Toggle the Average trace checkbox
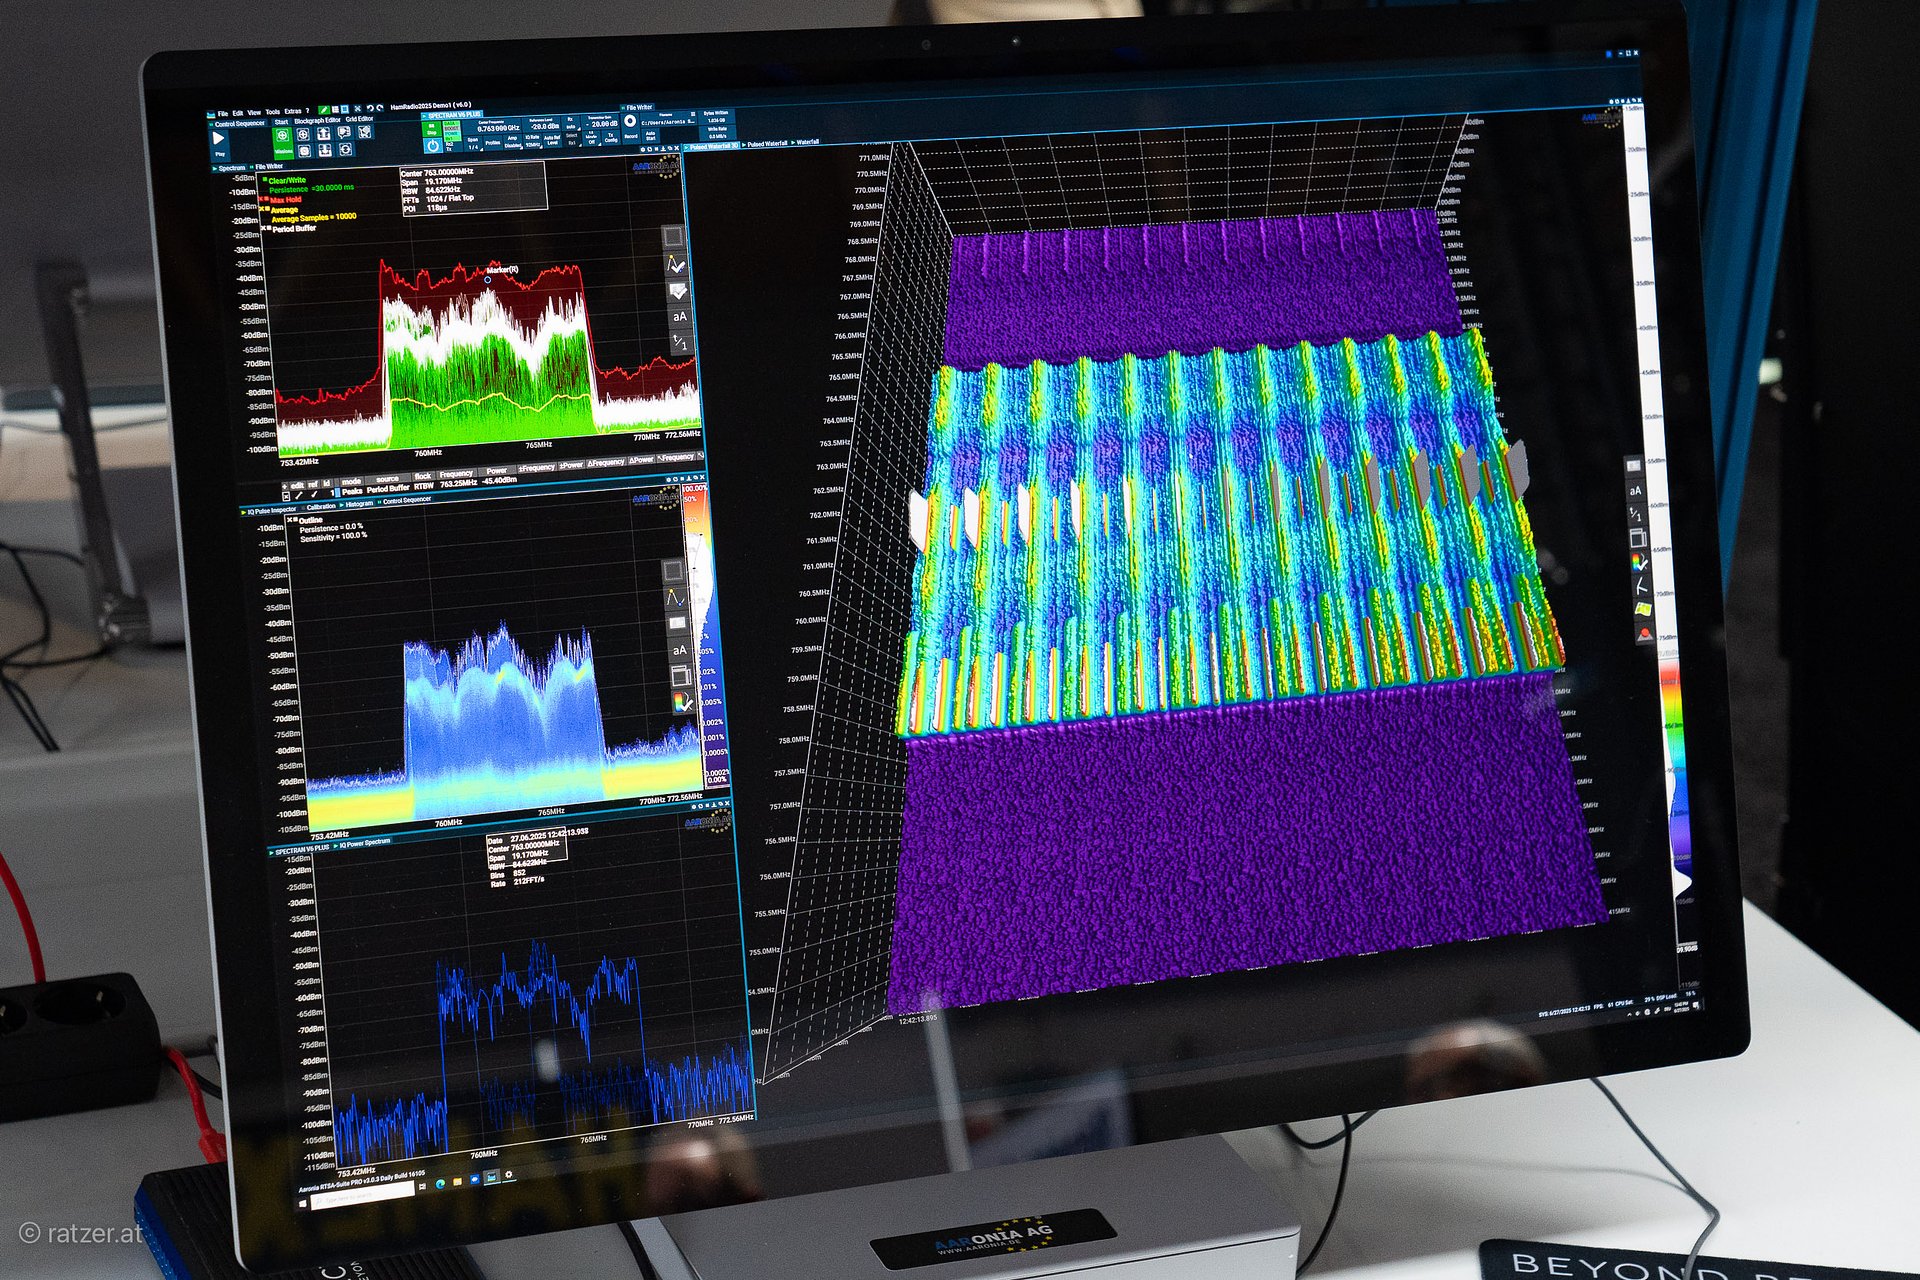This screenshot has width=1920, height=1280. 265,209
